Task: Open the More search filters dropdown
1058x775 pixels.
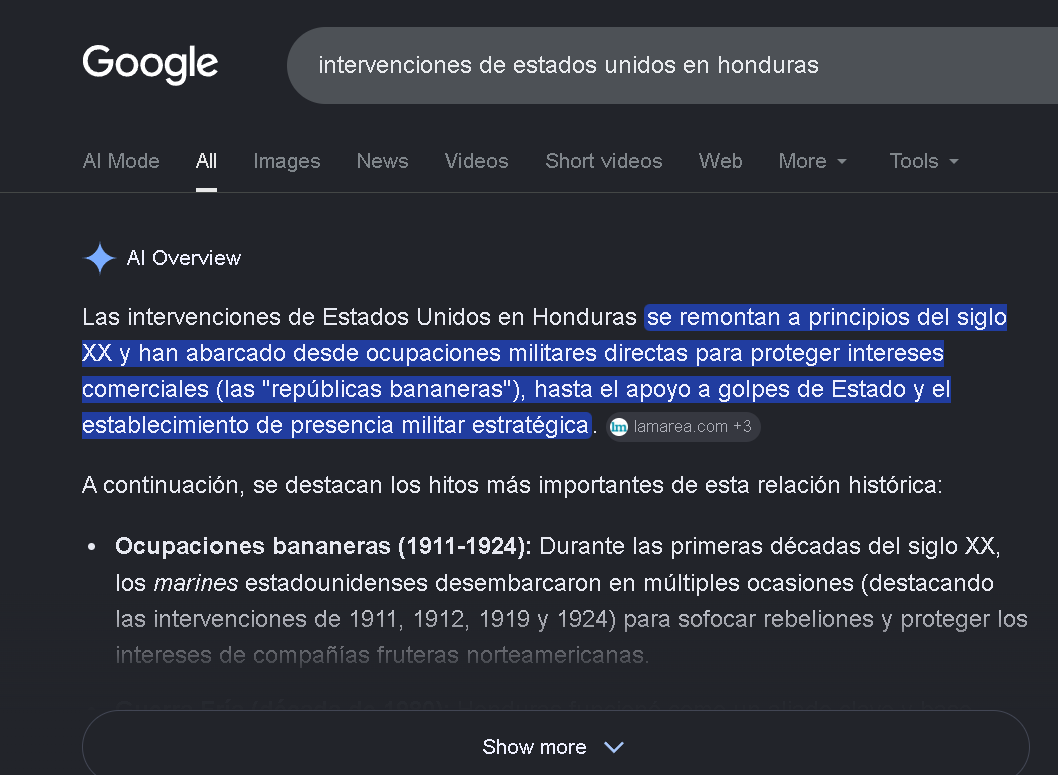Action: click(x=812, y=161)
